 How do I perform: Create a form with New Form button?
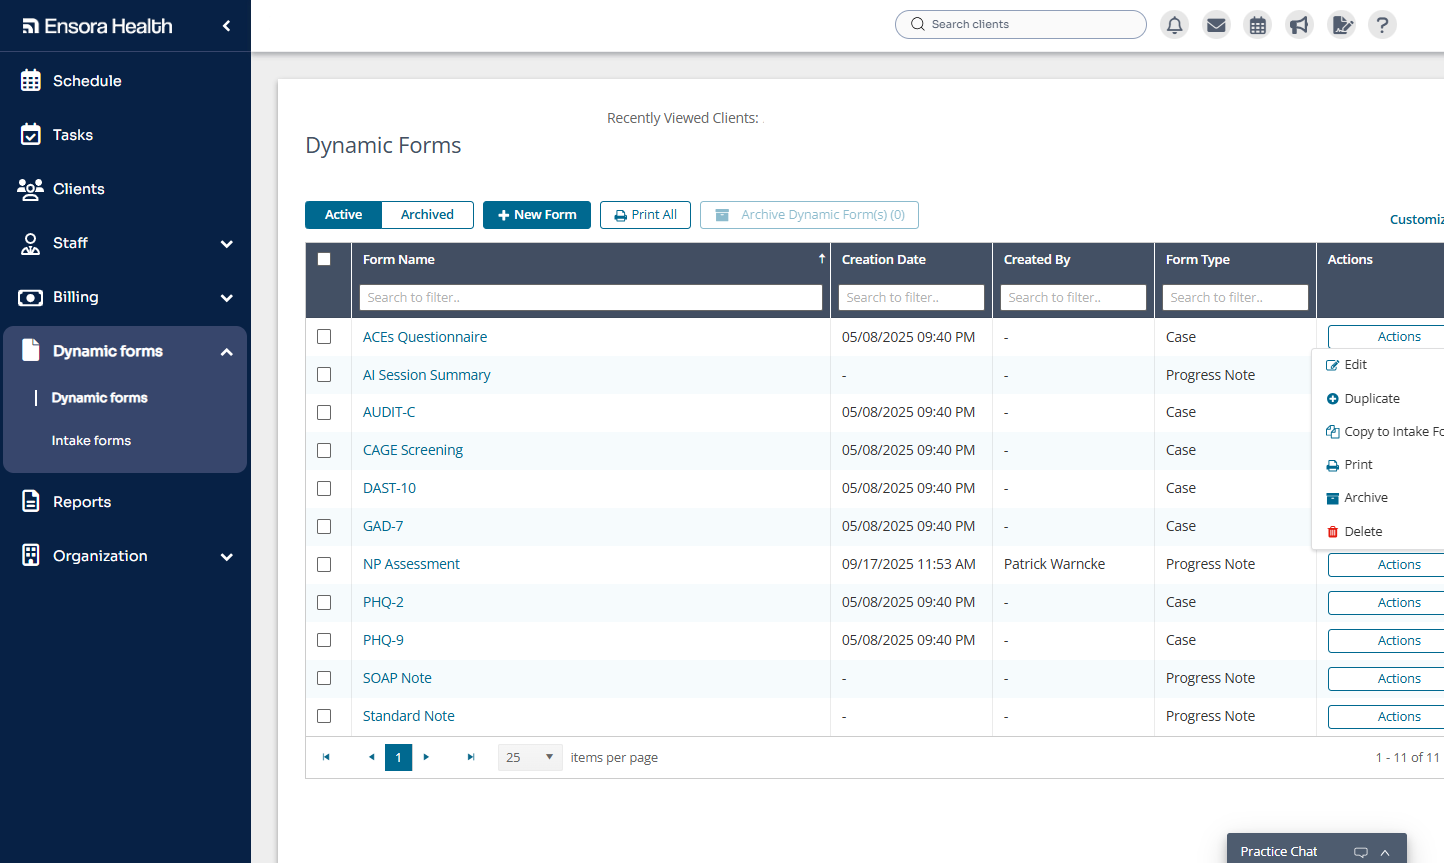pos(537,215)
